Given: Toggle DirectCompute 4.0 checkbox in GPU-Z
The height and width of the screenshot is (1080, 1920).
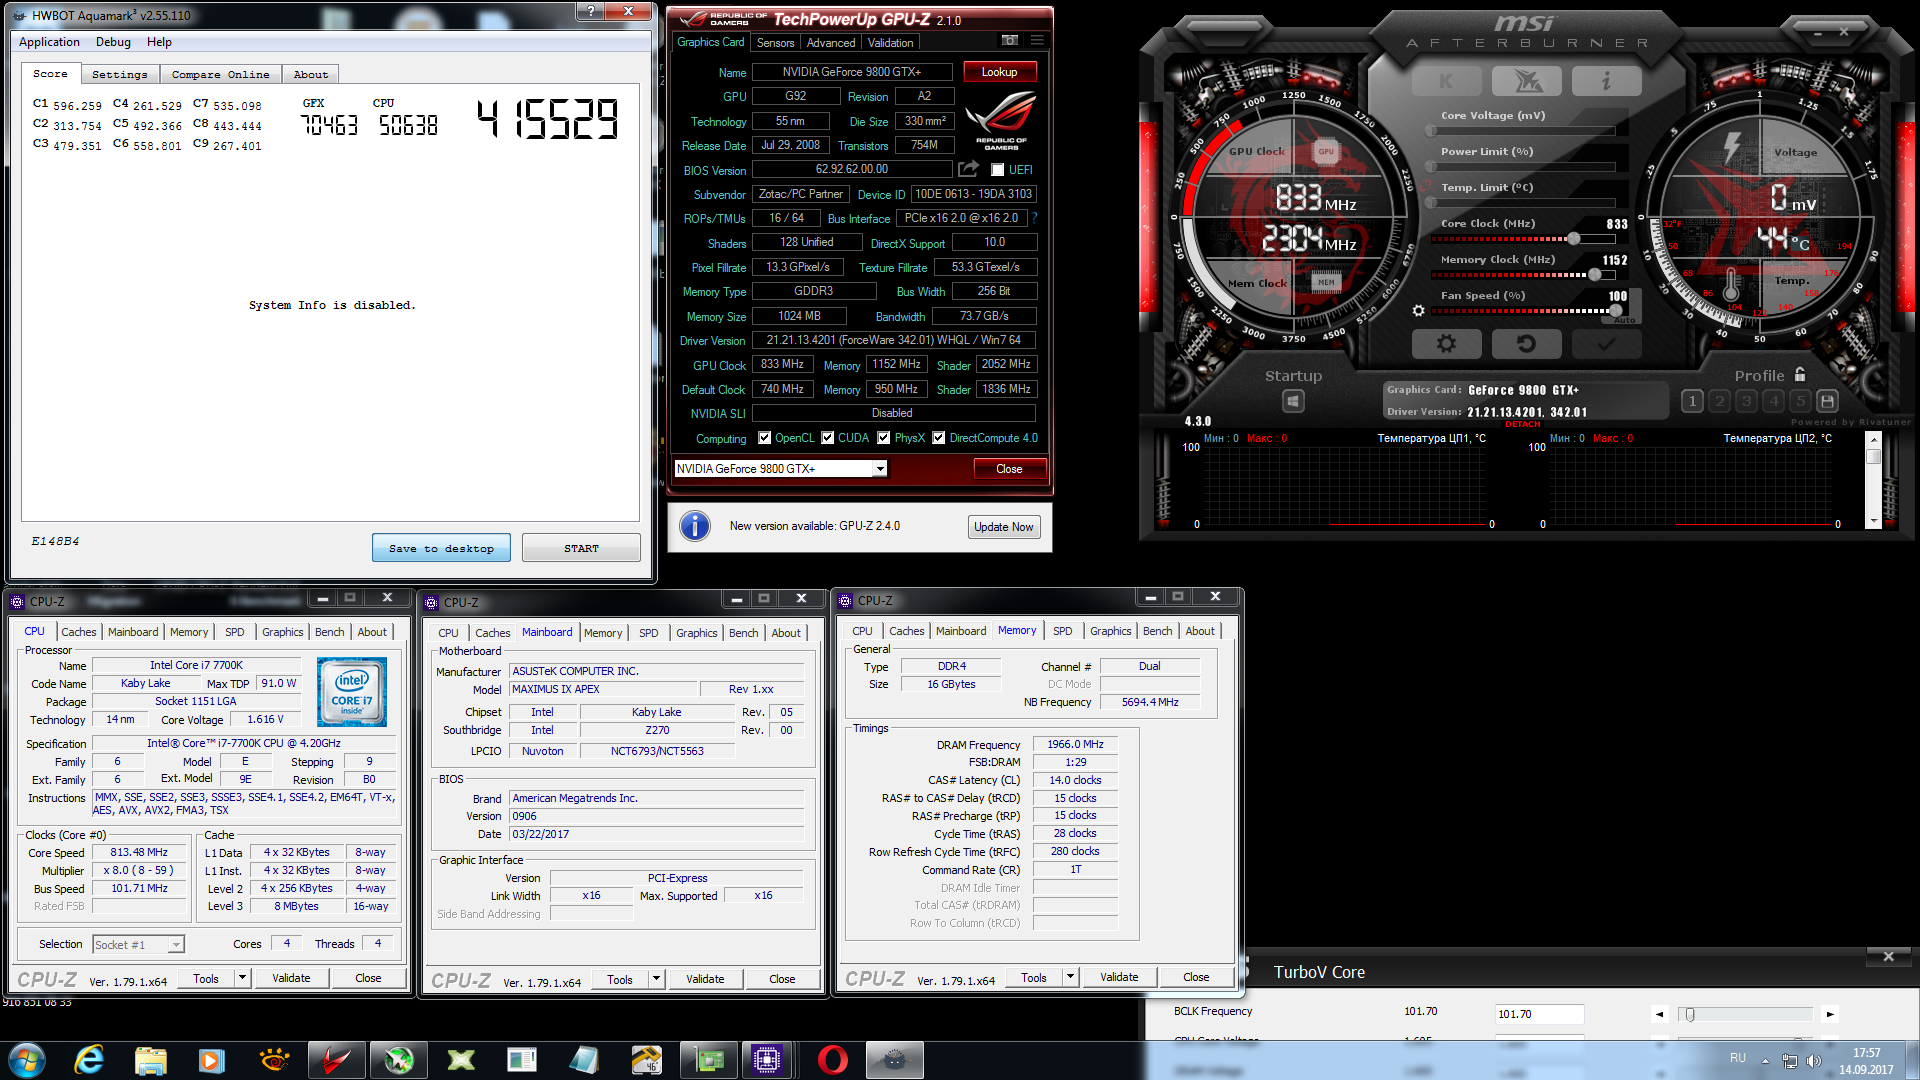Looking at the screenshot, I should [x=939, y=438].
